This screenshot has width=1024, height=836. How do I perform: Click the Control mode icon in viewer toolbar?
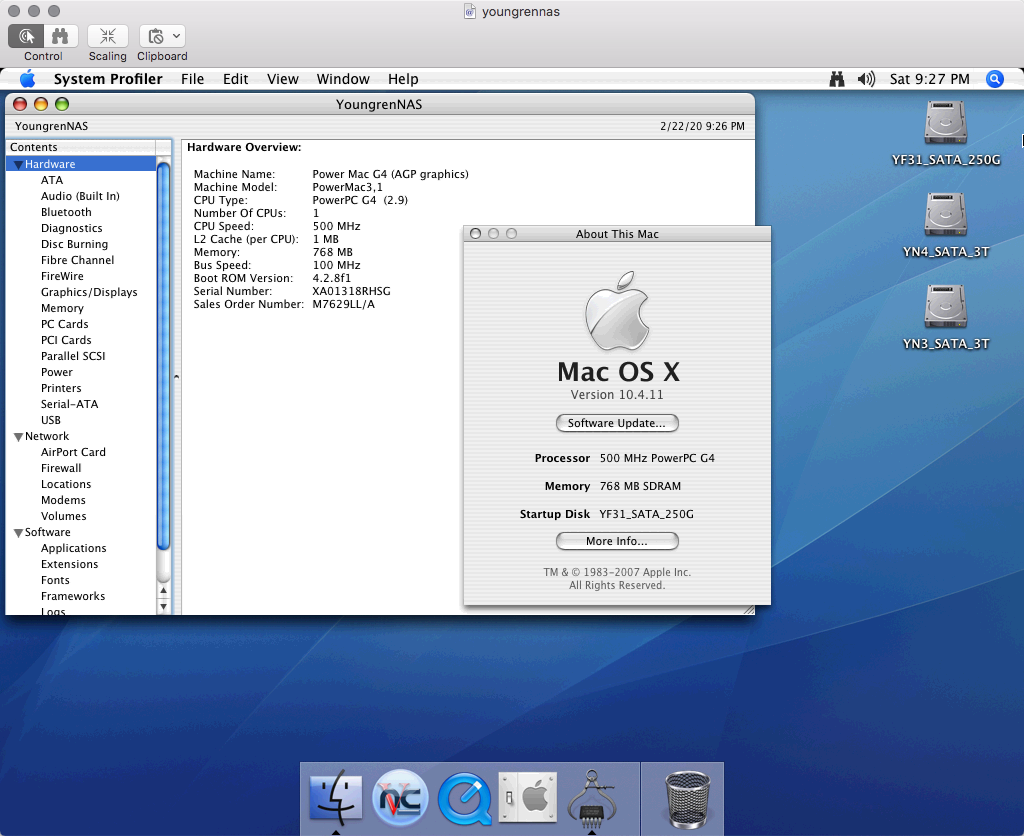[x=26, y=36]
